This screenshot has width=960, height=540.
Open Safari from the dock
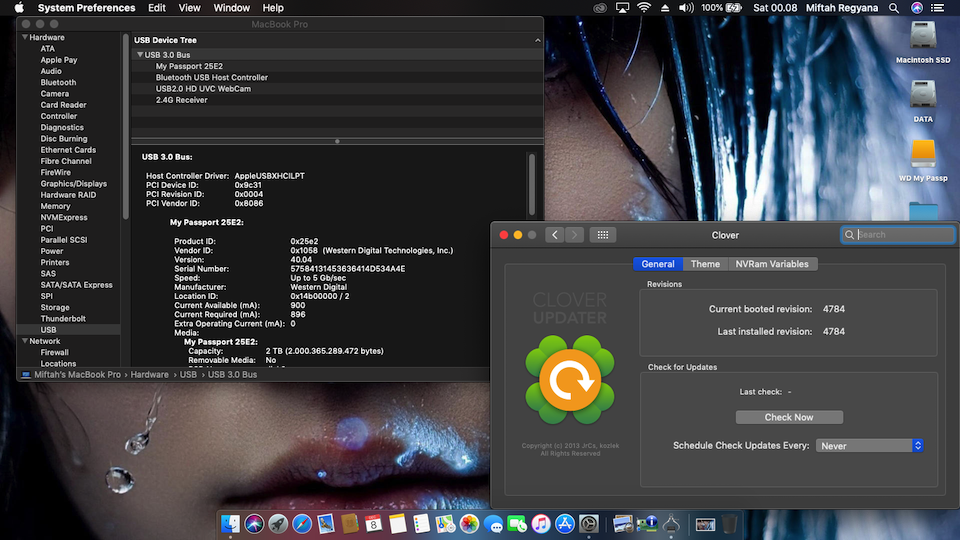coord(302,523)
